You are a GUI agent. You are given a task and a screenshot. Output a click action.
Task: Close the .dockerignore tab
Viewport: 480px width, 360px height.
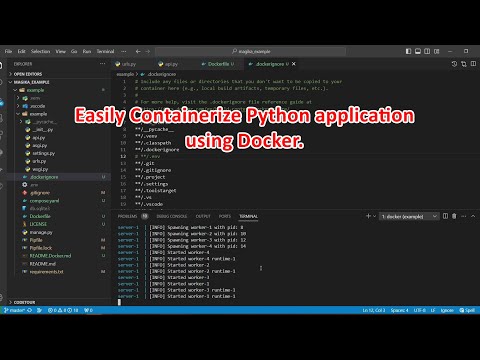(x=294, y=64)
